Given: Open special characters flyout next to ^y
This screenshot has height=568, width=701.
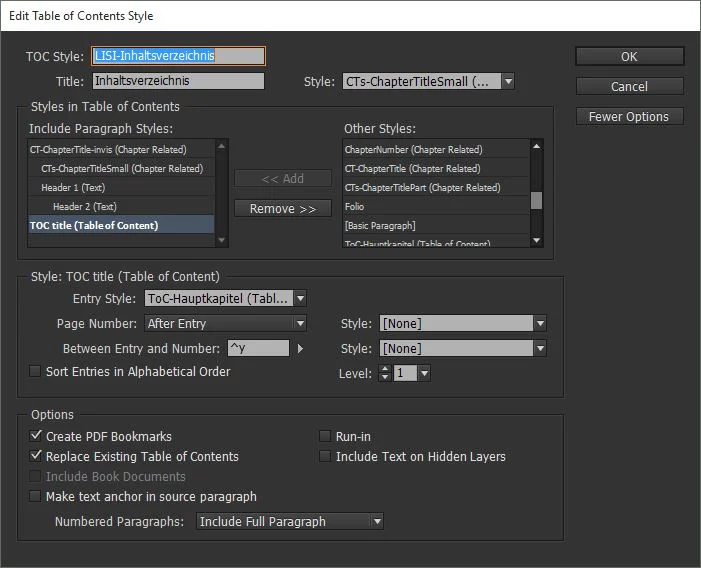Looking at the screenshot, I should pos(300,349).
